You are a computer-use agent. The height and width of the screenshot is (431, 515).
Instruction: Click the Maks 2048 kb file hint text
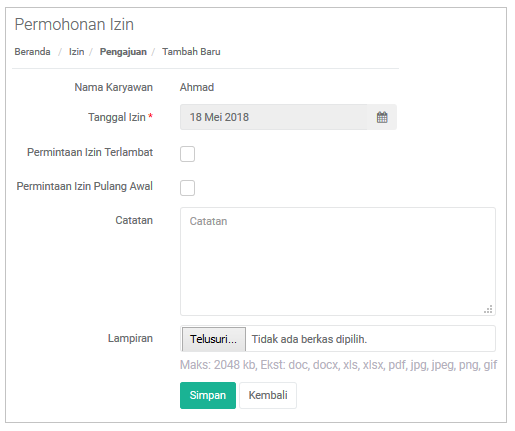[339, 365]
